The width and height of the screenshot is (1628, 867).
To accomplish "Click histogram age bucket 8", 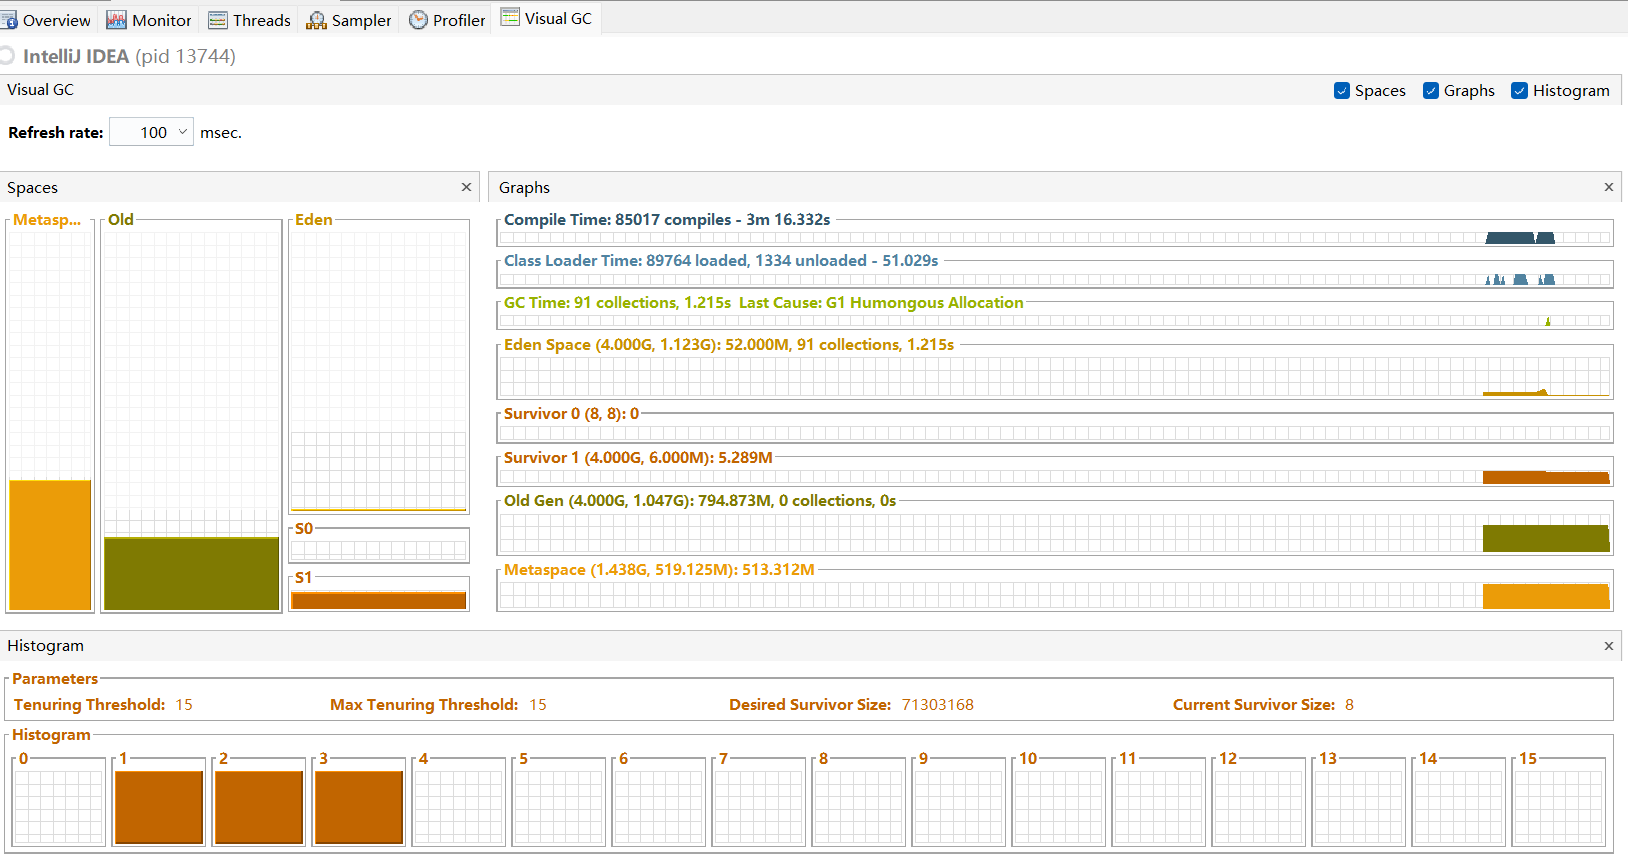I will point(859,806).
